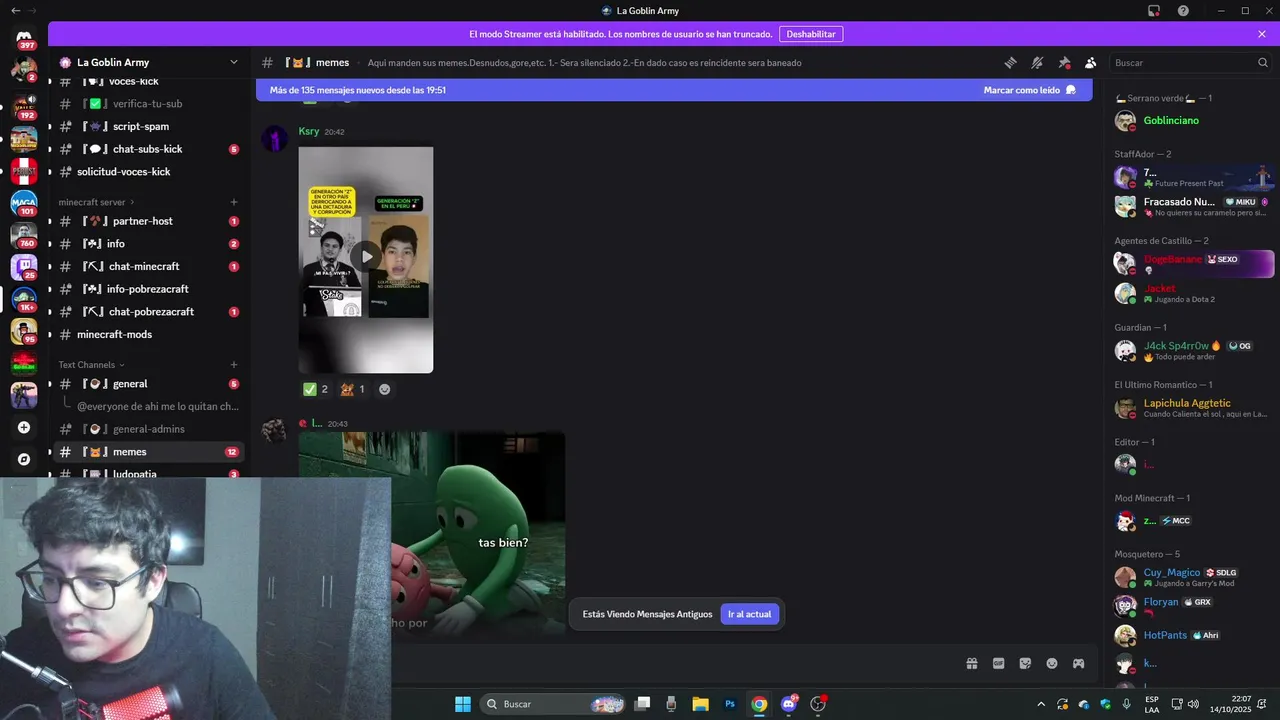Open the GIF picker icon
This screenshot has width=1280, height=720.
pos(998,663)
